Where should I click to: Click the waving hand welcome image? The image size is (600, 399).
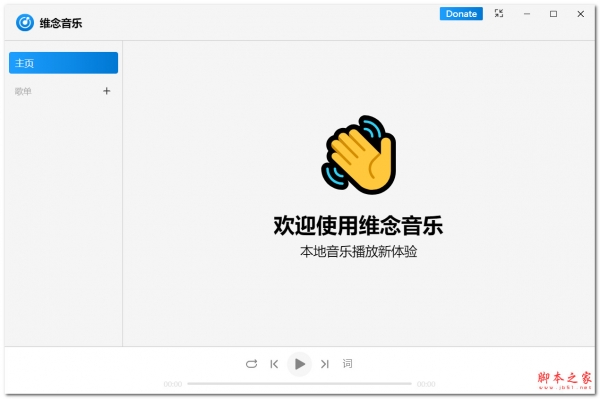click(x=359, y=155)
